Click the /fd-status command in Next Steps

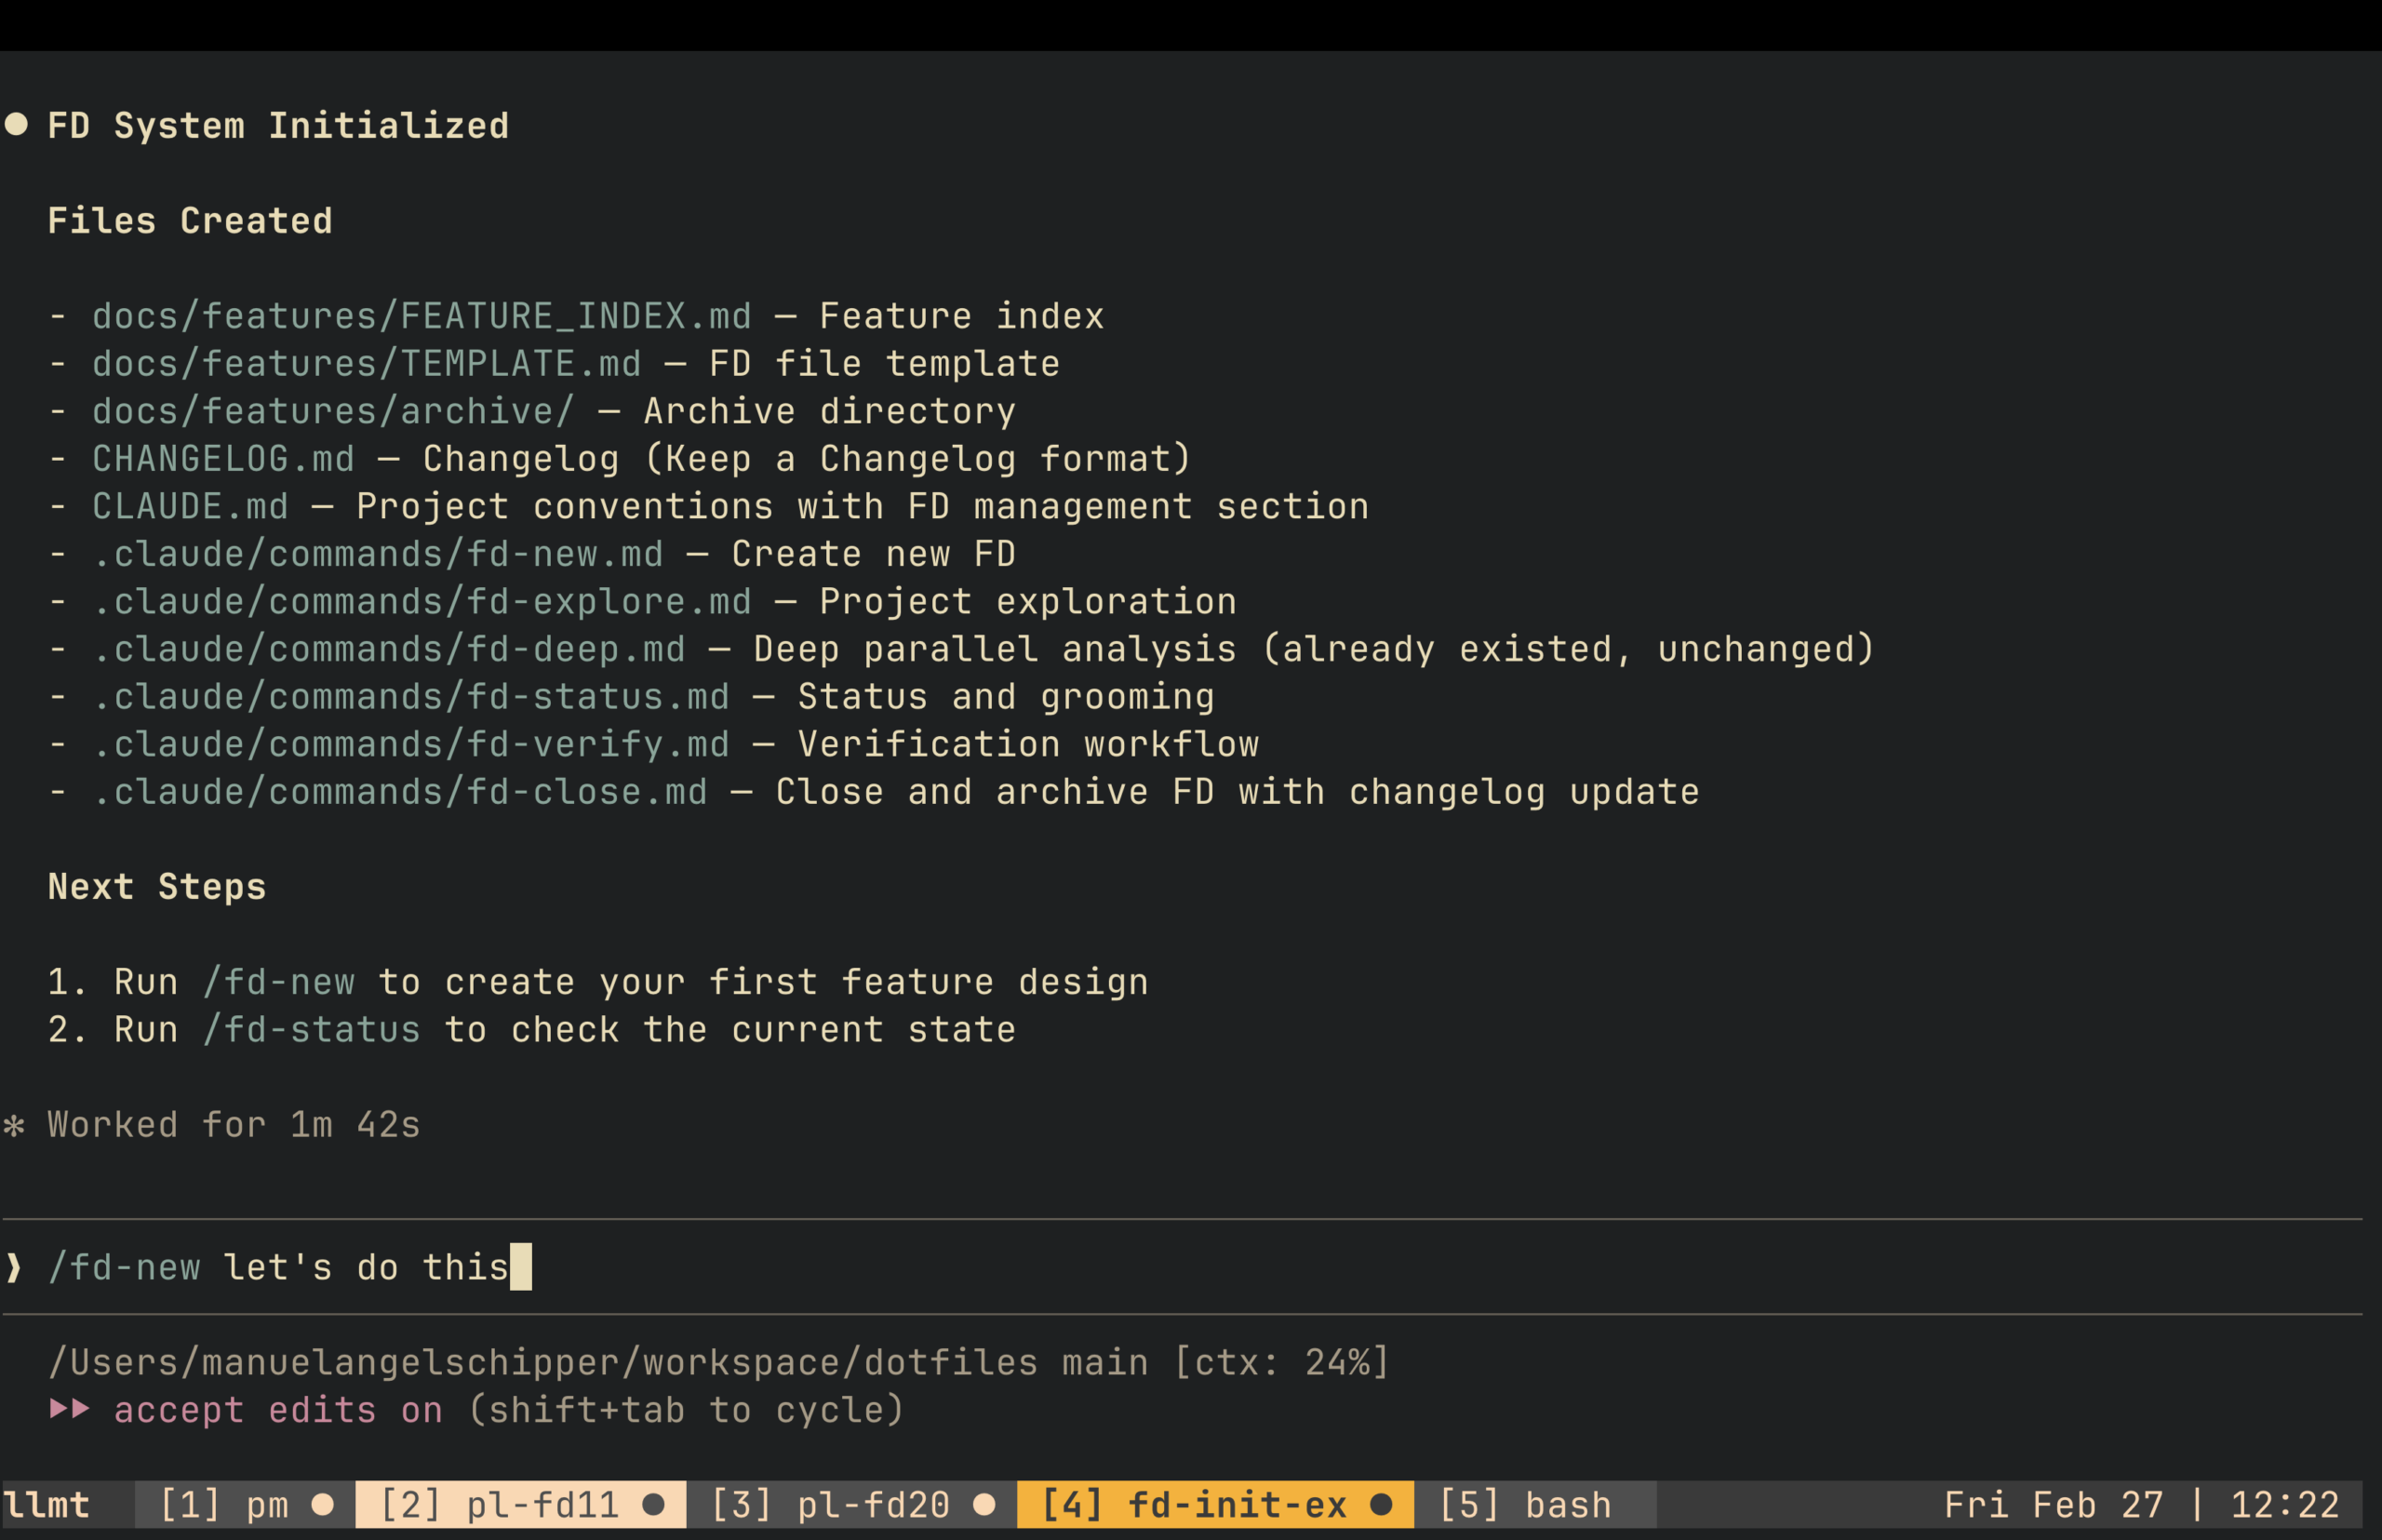click(311, 1030)
